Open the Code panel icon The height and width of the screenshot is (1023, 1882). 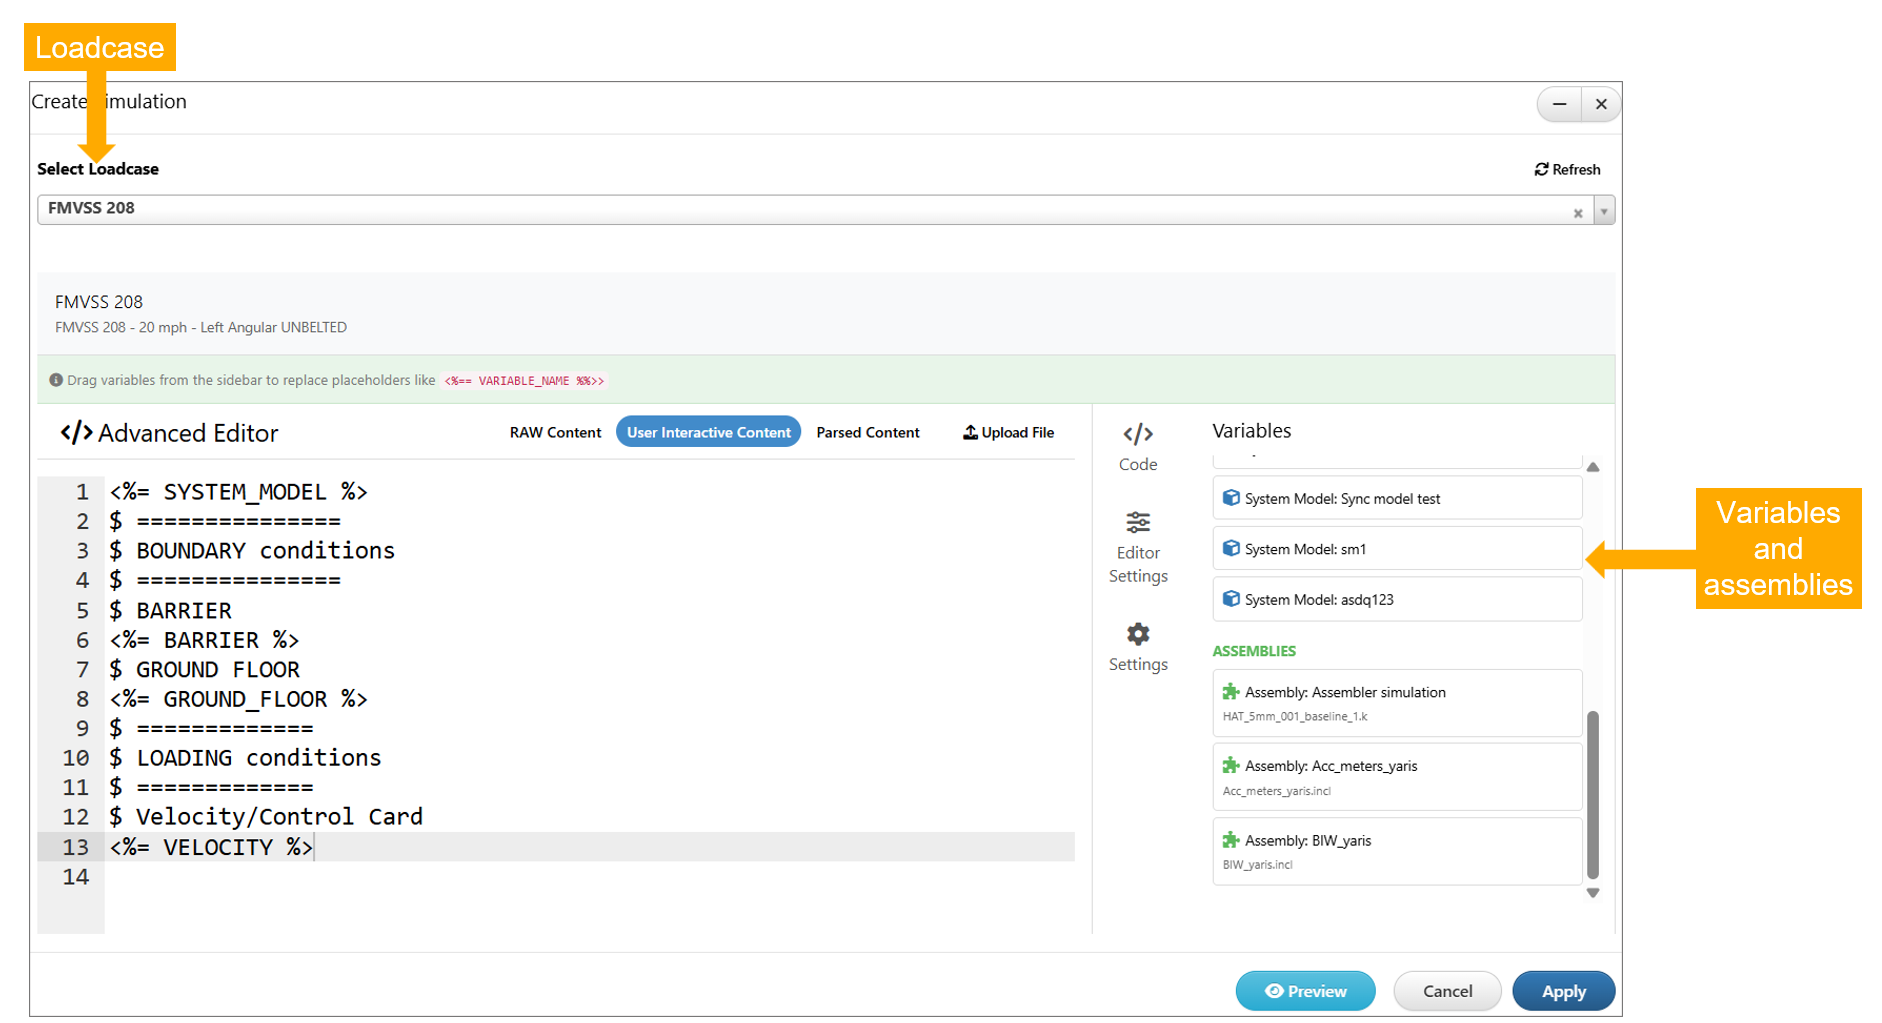(x=1137, y=435)
